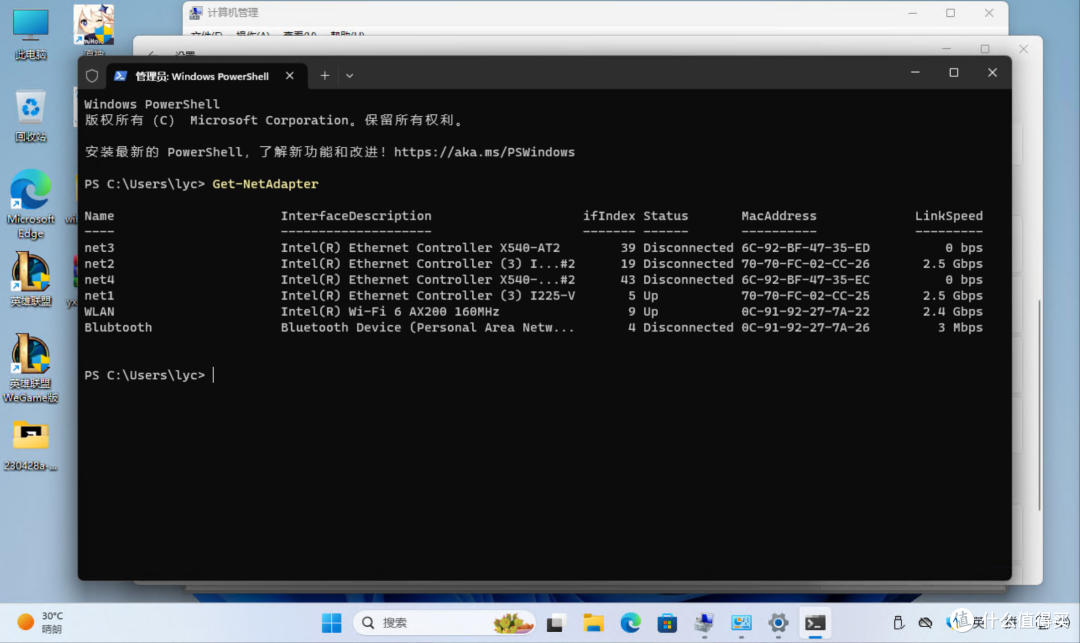Select the net1 adapter name
The image size is (1080, 643).
pyautogui.click(x=99, y=295)
